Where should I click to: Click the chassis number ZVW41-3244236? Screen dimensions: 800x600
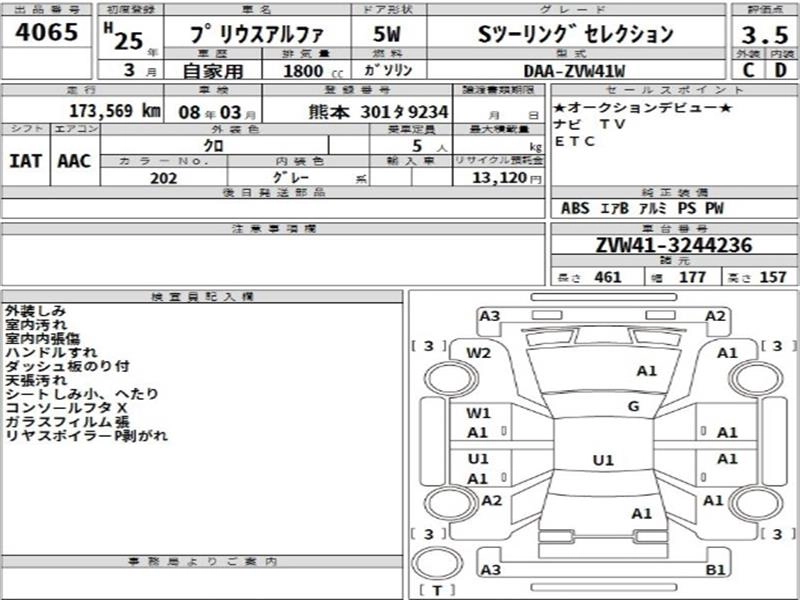673,245
